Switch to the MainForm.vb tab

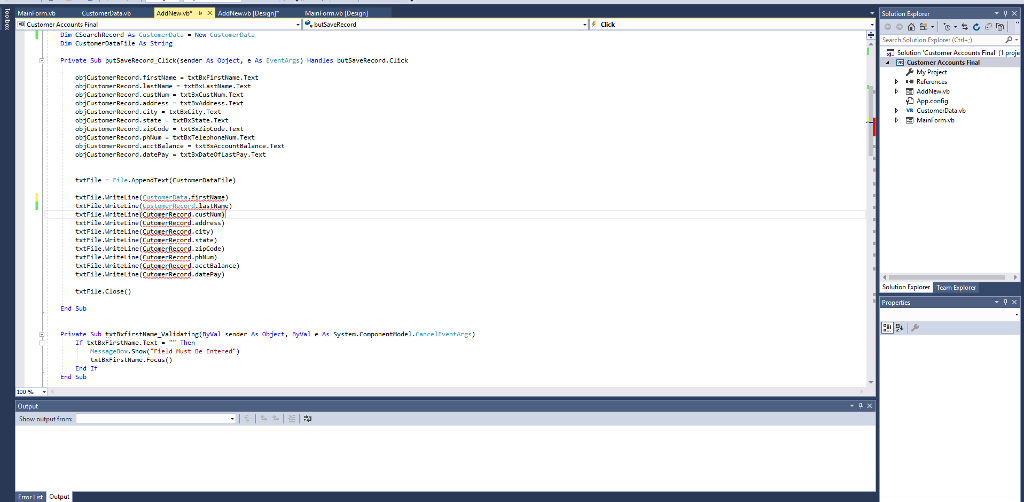coord(37,13)
